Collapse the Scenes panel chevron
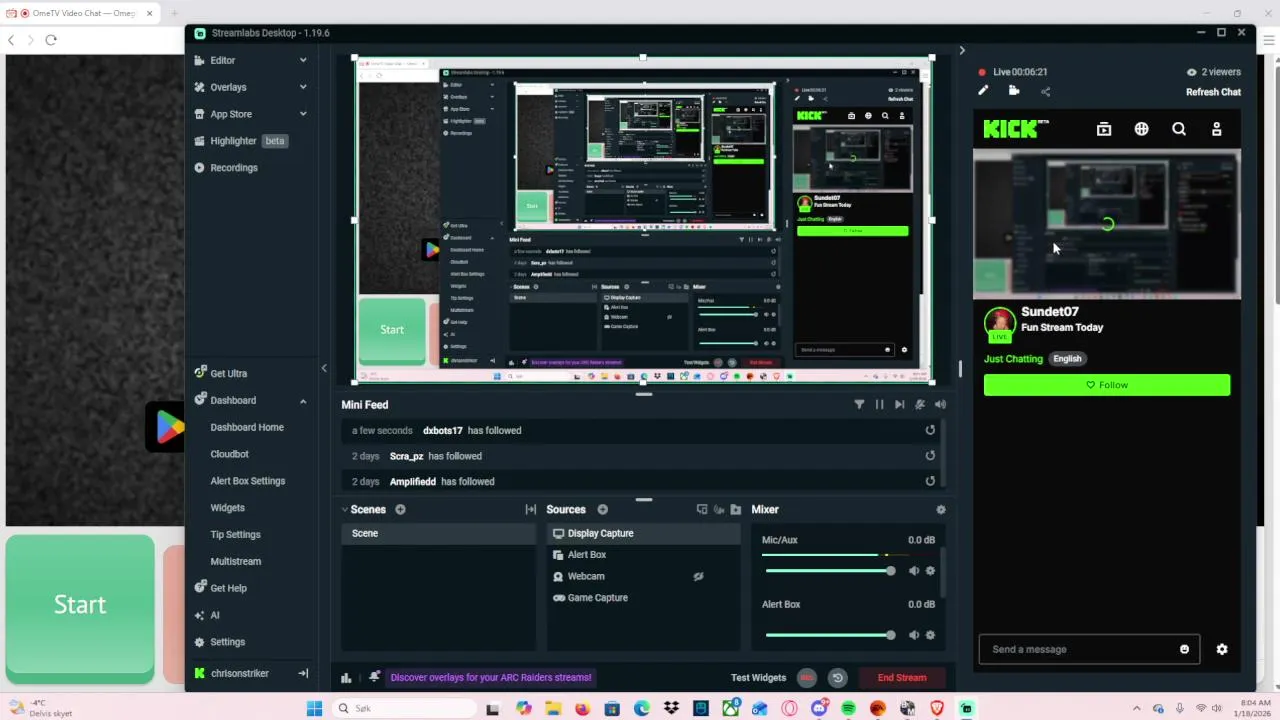The height and width of the screenshot is (720, 1280). tap(345, 509)
